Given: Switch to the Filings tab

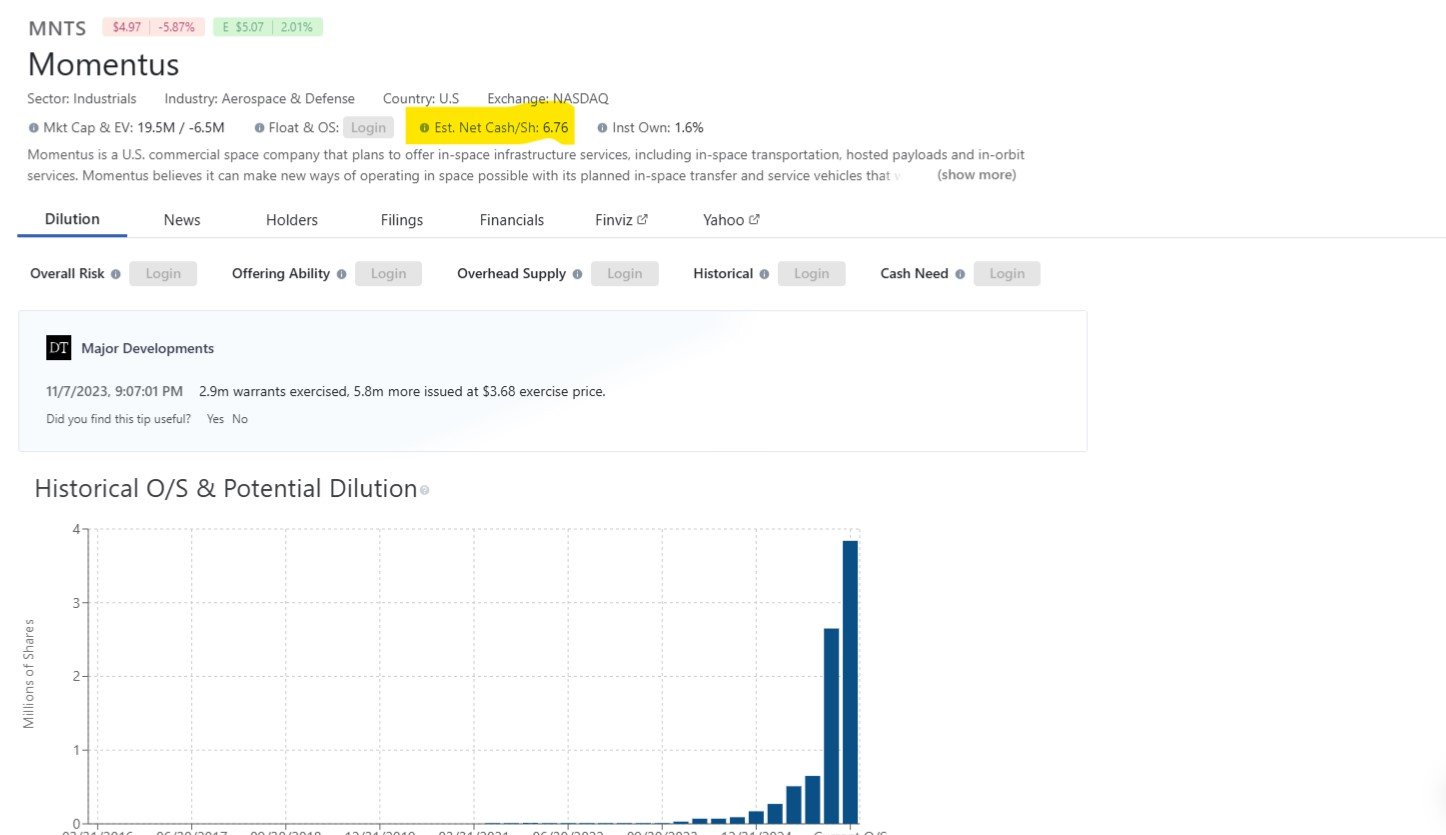Looking at the screenshot, I should tap(402, 220).
